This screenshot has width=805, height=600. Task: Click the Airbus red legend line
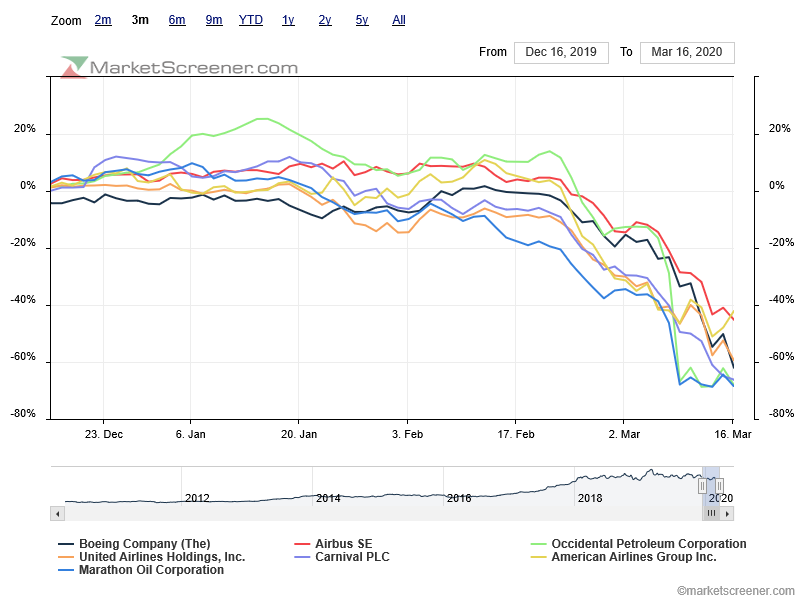click(x=302, y=544)
